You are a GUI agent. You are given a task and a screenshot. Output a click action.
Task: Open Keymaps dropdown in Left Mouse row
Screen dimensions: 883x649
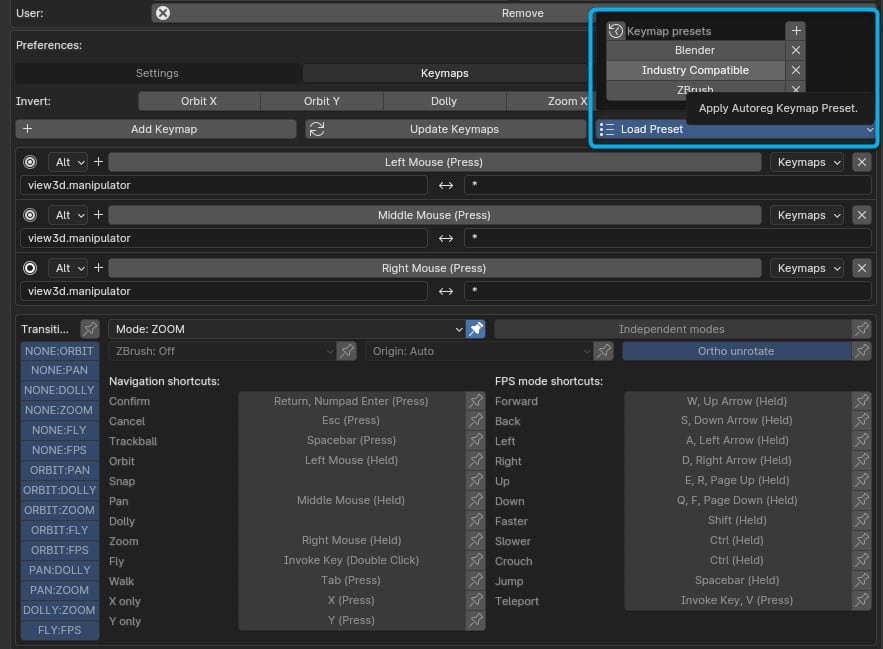(x=807, y=162)
